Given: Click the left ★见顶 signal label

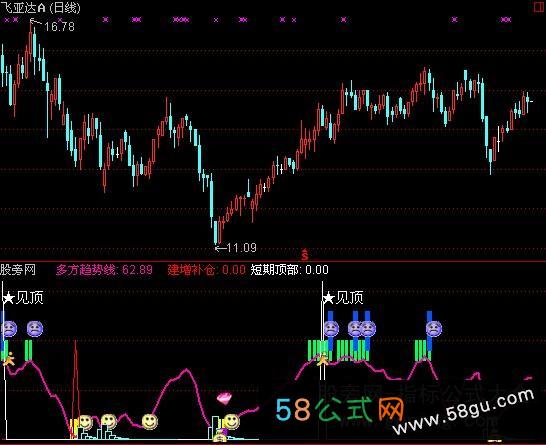Looking at the screenshot, I should click(x=23, y=298).
